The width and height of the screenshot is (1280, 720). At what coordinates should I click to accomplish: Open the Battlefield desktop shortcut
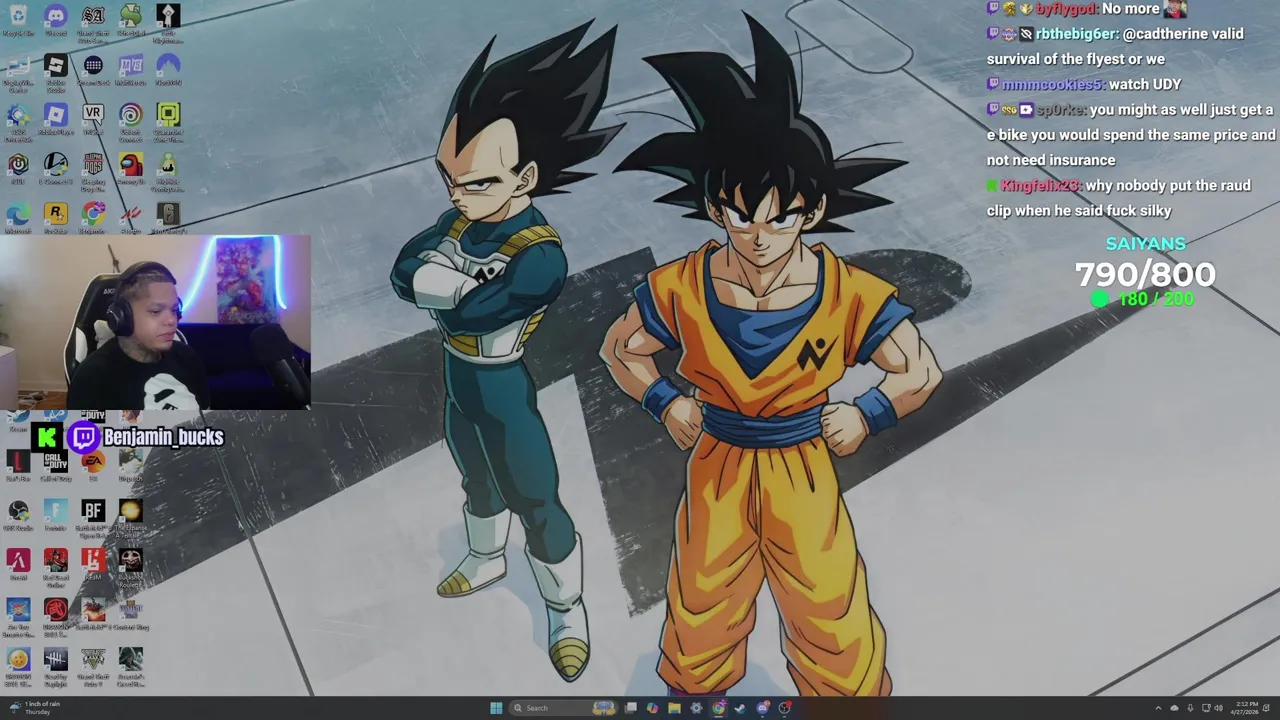(x=93, y=517)
